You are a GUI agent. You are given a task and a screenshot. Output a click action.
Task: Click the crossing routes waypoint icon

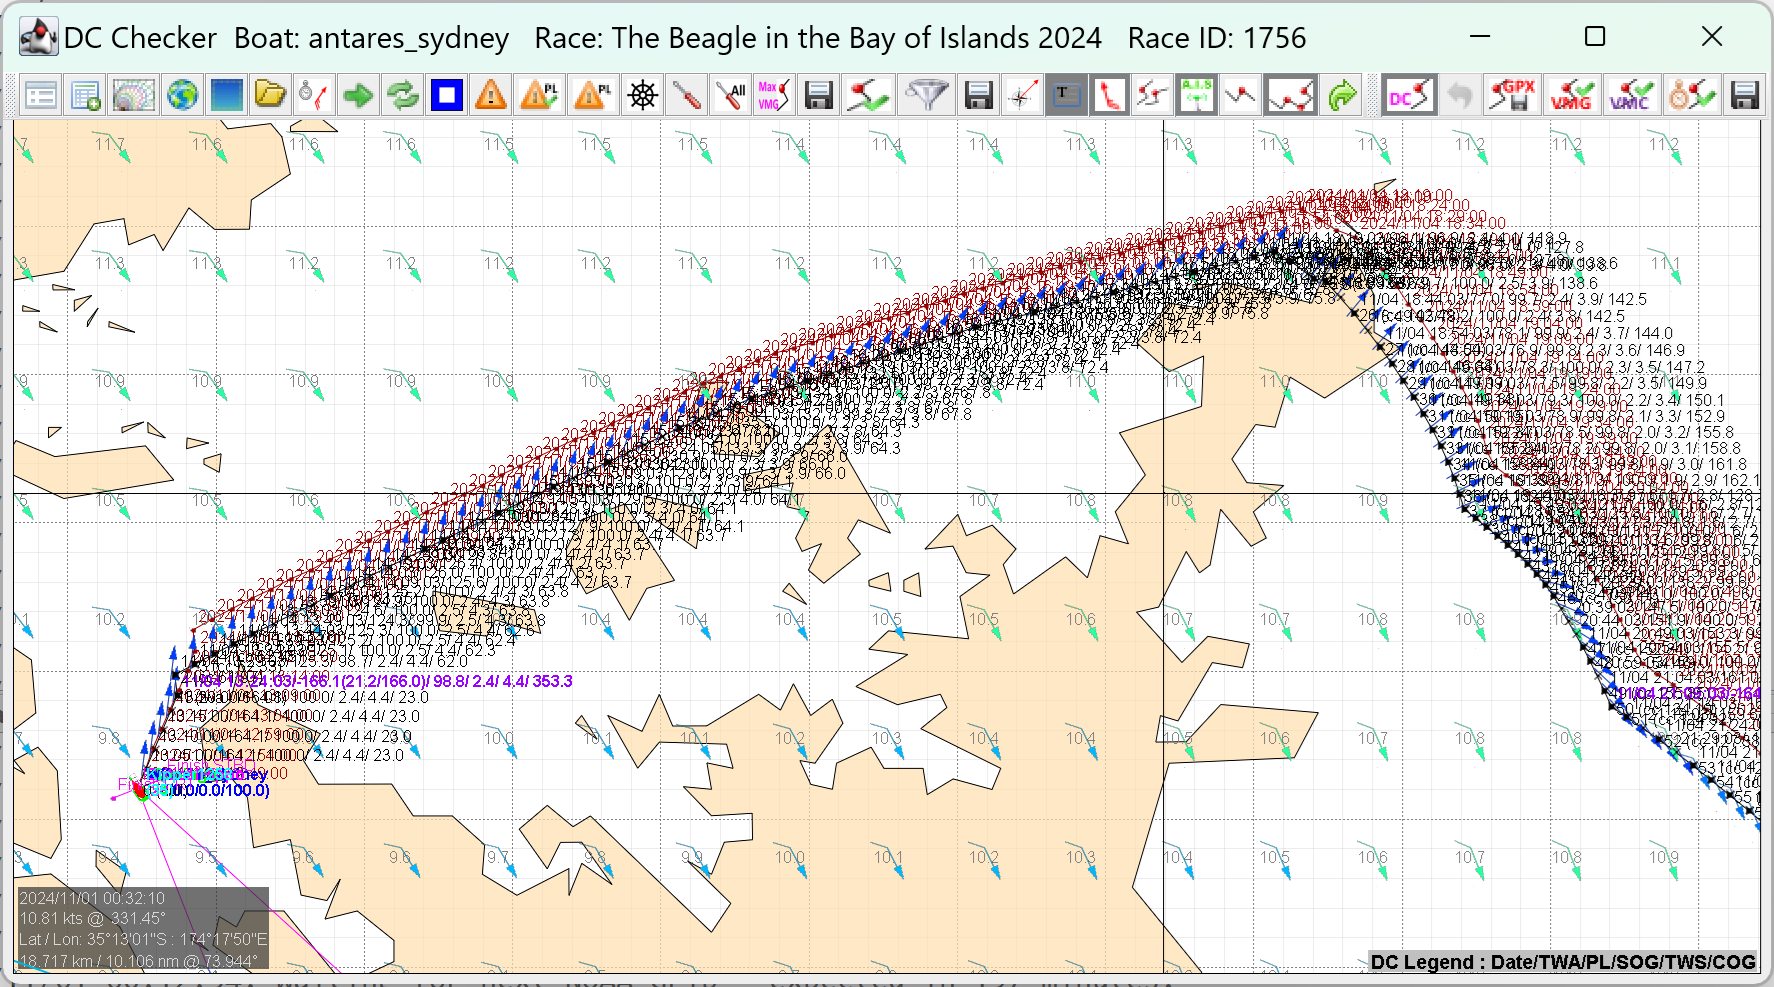coord(1152,96)
